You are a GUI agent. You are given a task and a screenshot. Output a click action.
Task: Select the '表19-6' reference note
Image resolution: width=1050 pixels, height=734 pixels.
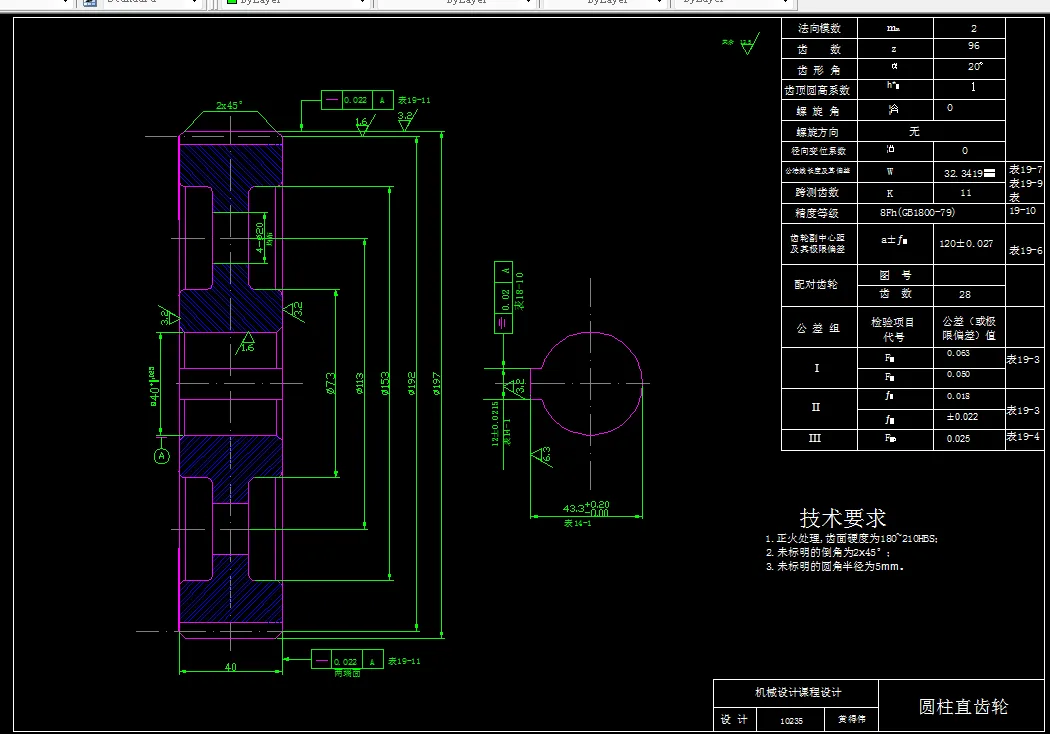[x=1025, y=250]
